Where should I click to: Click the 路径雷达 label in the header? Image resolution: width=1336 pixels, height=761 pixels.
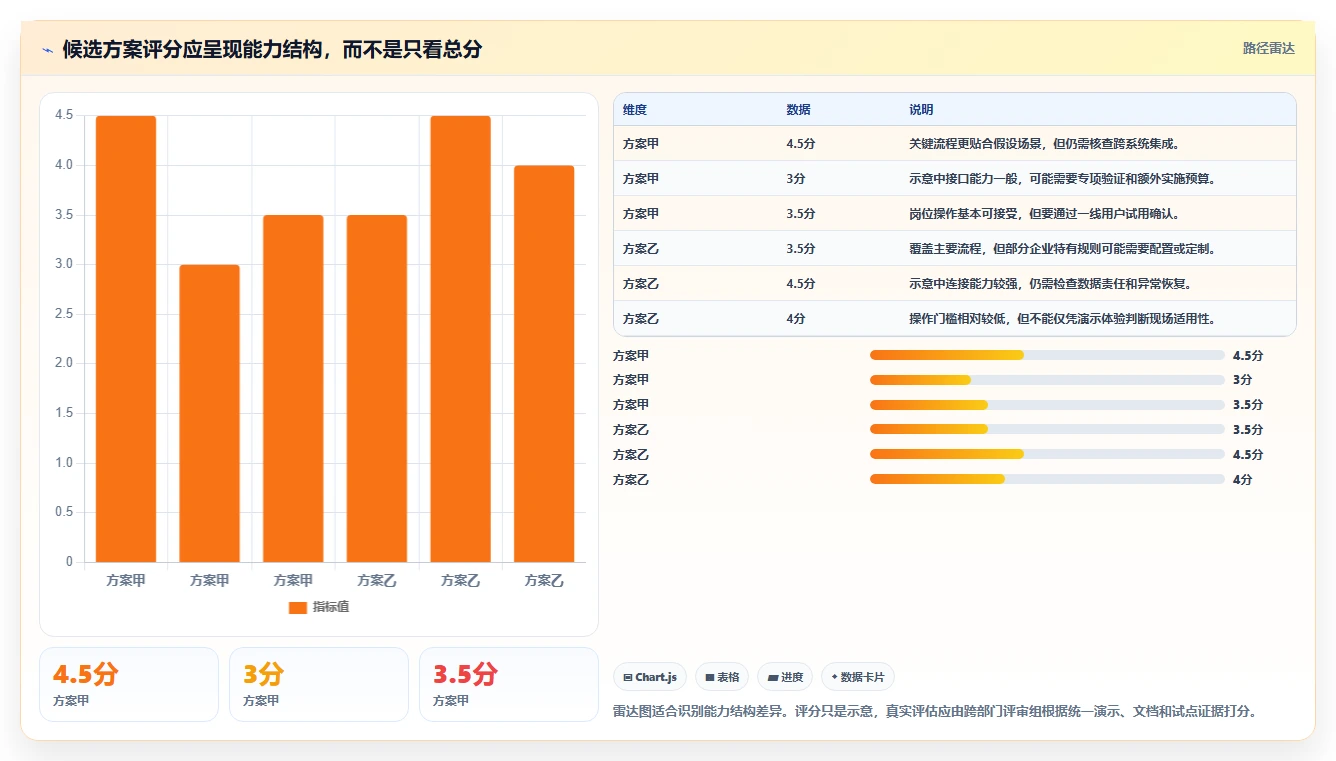(x=1268, y=48)
